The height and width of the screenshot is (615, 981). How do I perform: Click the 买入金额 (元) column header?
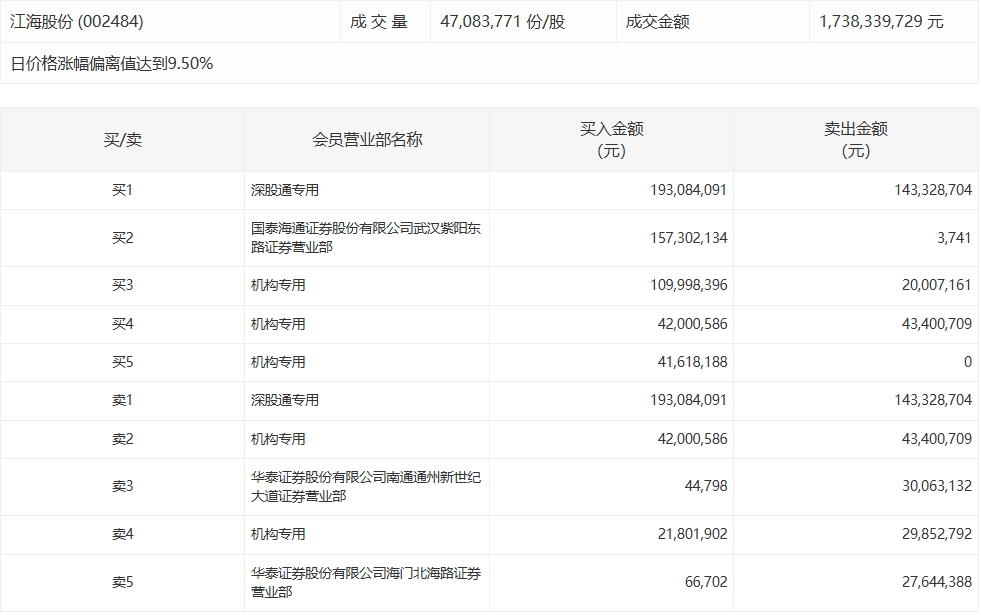pos(611,140)
